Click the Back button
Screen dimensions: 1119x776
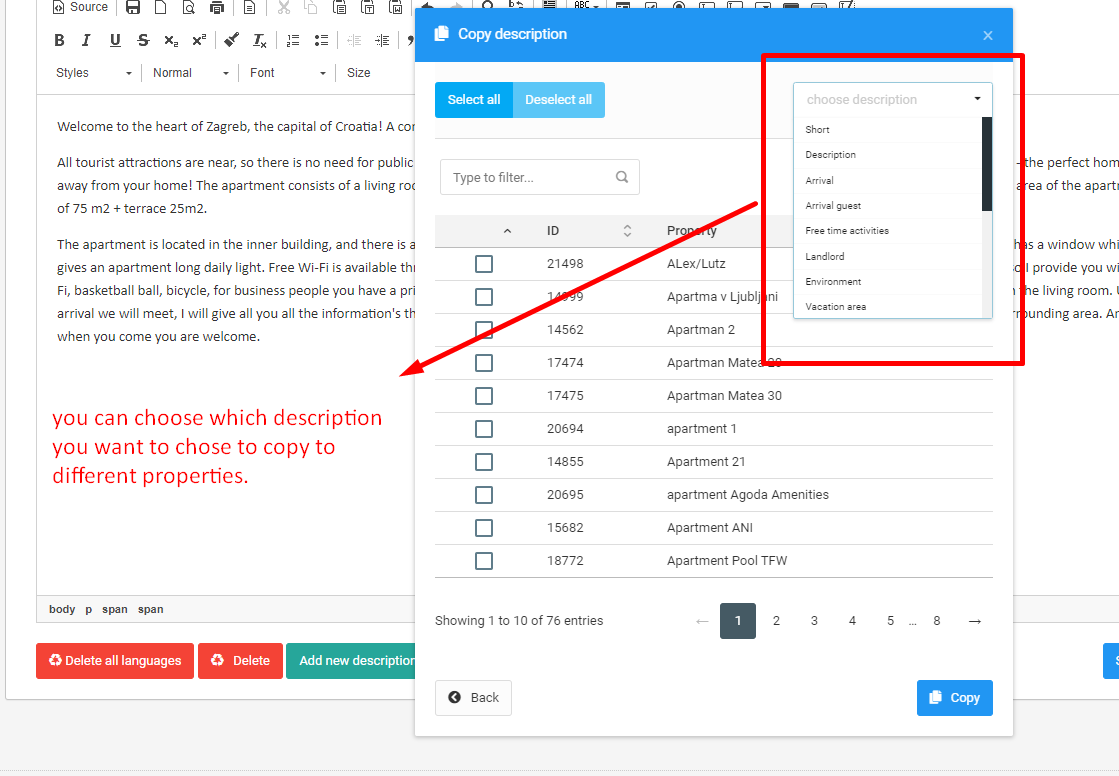click(473, 697)
